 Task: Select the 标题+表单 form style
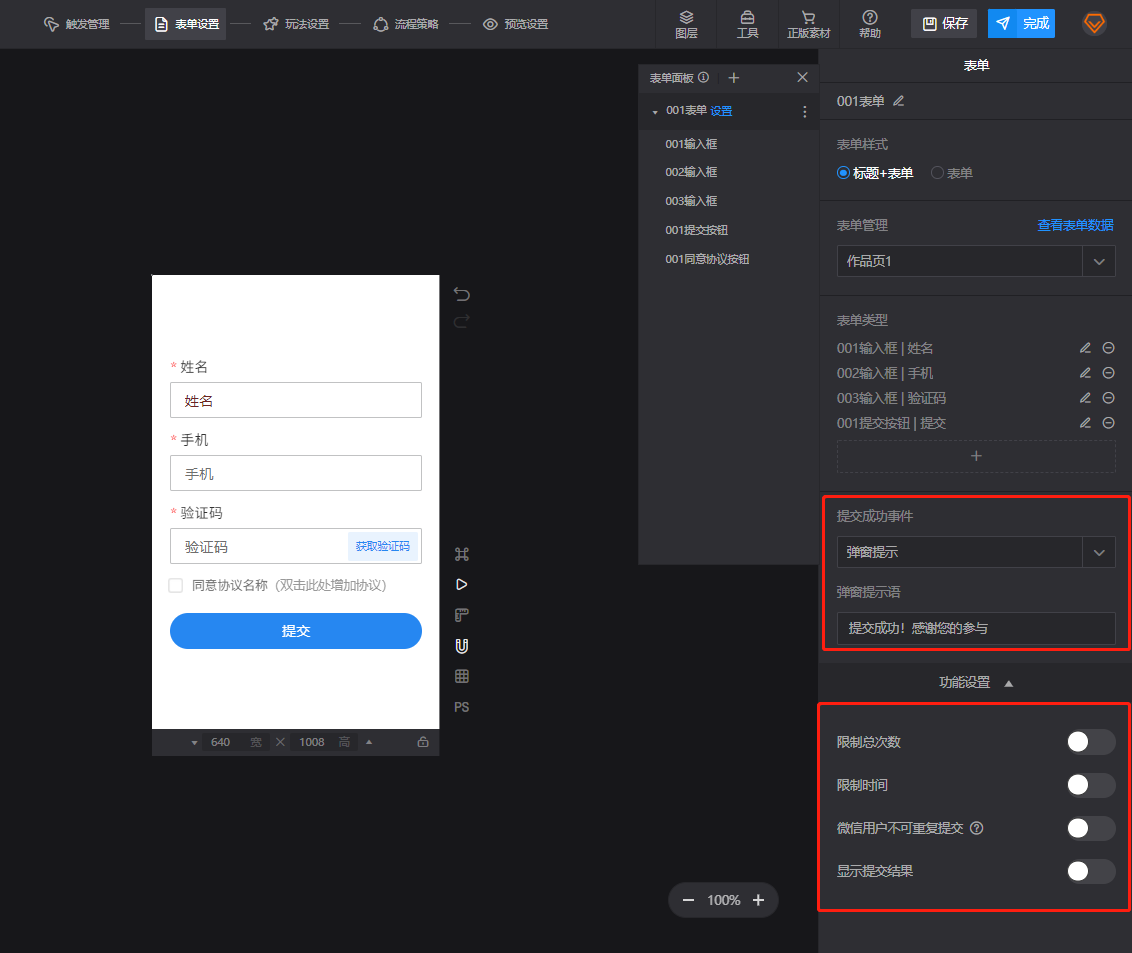[x=874, y=173]
